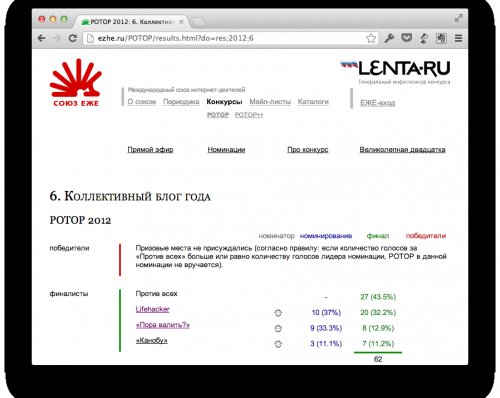Bookmark the page with the star icon
500x398 pixels.
click(x=371, y=38)
